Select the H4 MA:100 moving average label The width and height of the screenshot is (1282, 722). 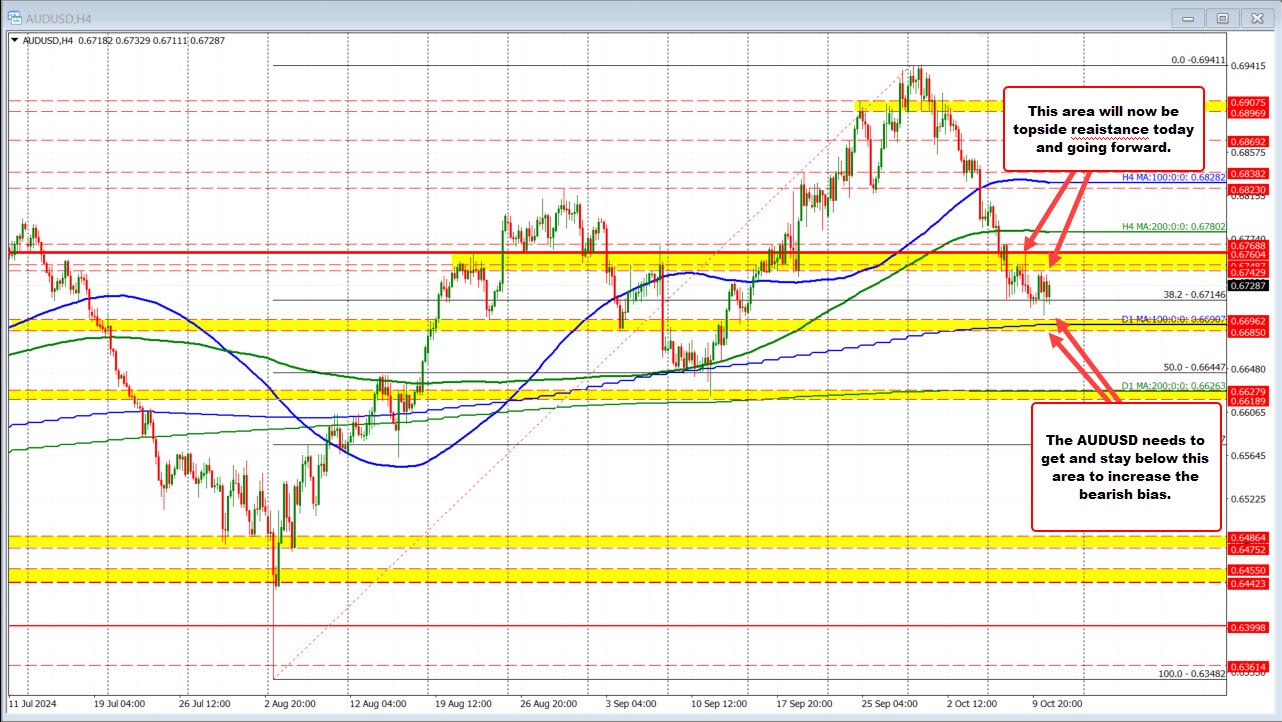coord(1174,178)
